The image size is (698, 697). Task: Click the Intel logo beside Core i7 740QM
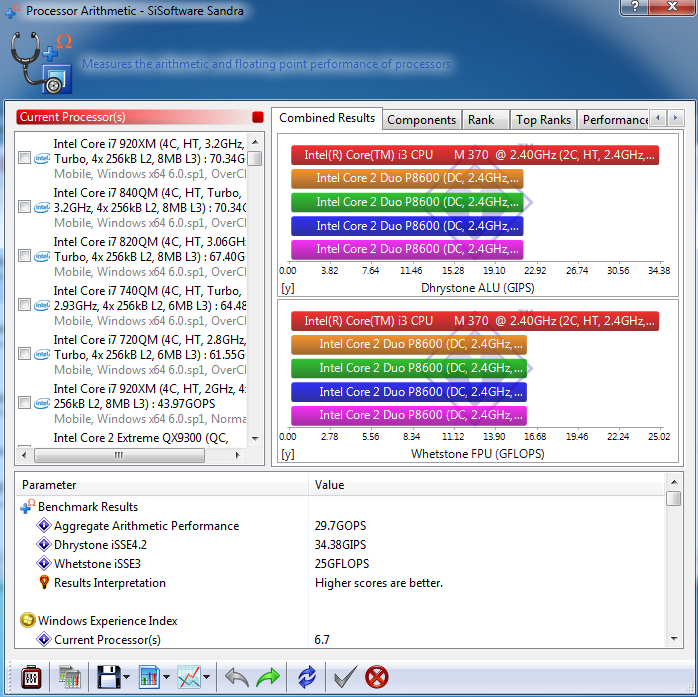tap(42, 305)
